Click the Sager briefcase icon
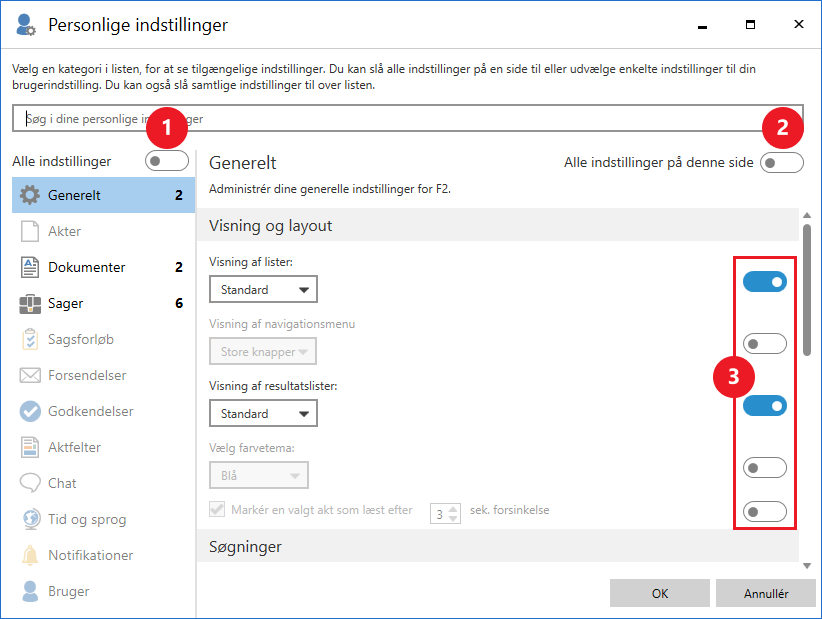 tap(30, 303)
